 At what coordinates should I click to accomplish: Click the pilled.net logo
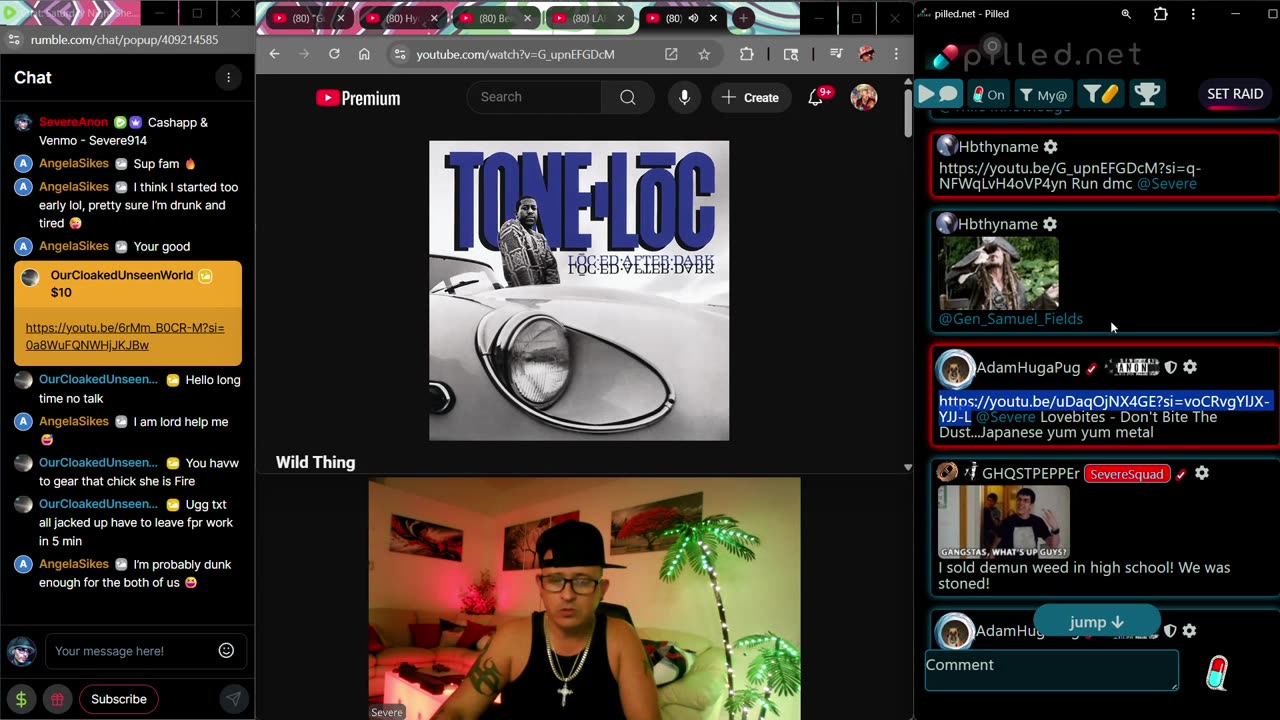coord(1035,52)
